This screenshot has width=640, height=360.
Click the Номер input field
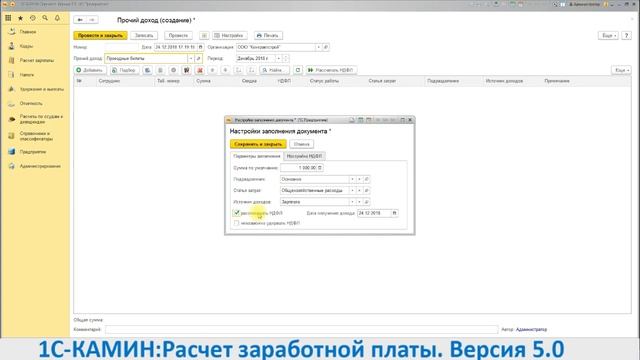(121, 47)
